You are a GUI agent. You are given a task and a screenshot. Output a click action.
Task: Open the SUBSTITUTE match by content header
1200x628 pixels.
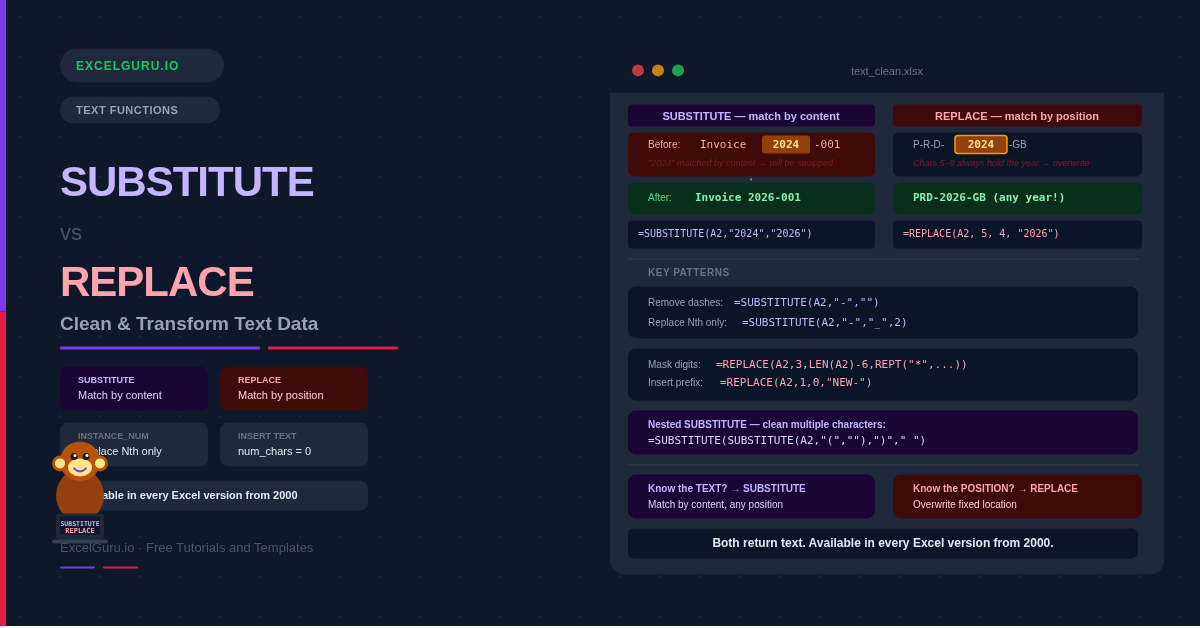point(751,116)
